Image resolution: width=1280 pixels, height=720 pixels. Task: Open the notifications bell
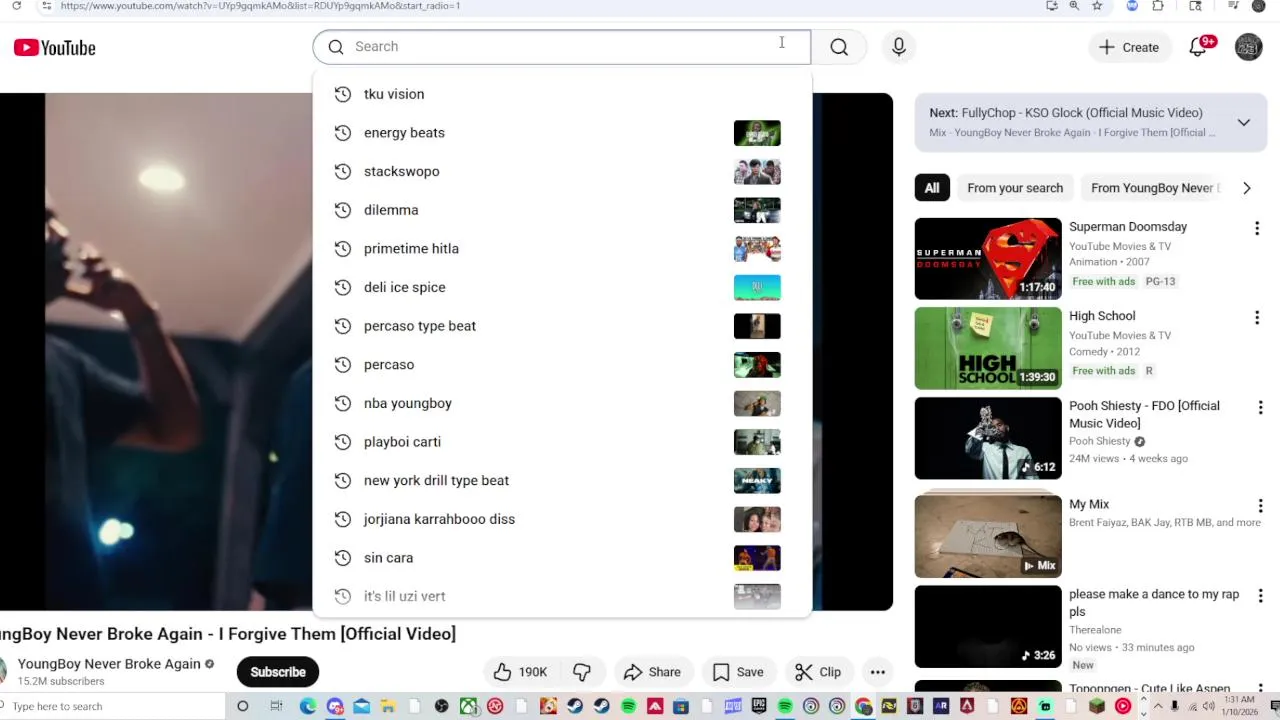(x=1198, y=47)
